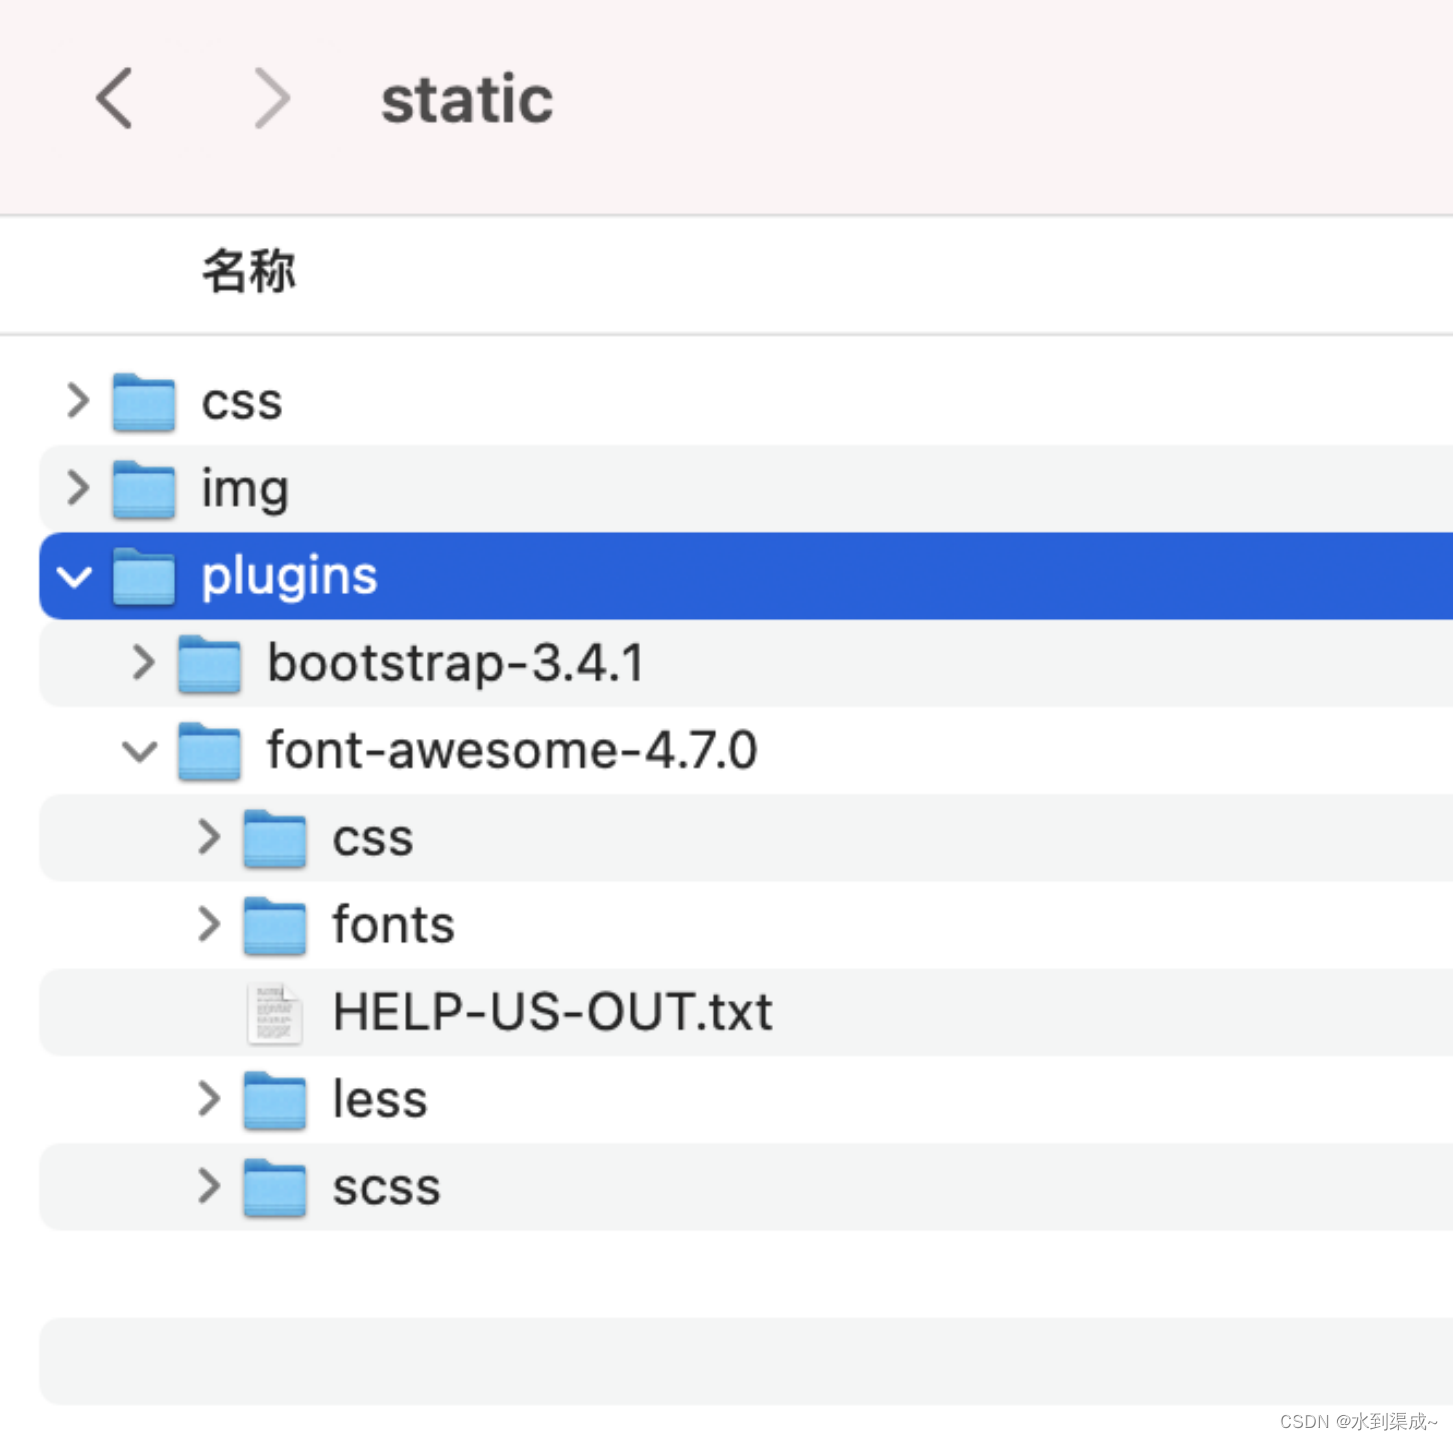Select the top-level css folder icon

tap(144, 402)
